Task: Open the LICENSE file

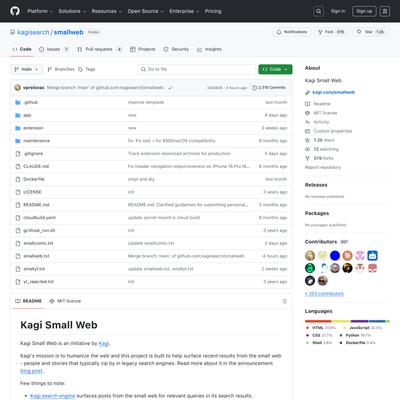Action: [x=32, y=192]
